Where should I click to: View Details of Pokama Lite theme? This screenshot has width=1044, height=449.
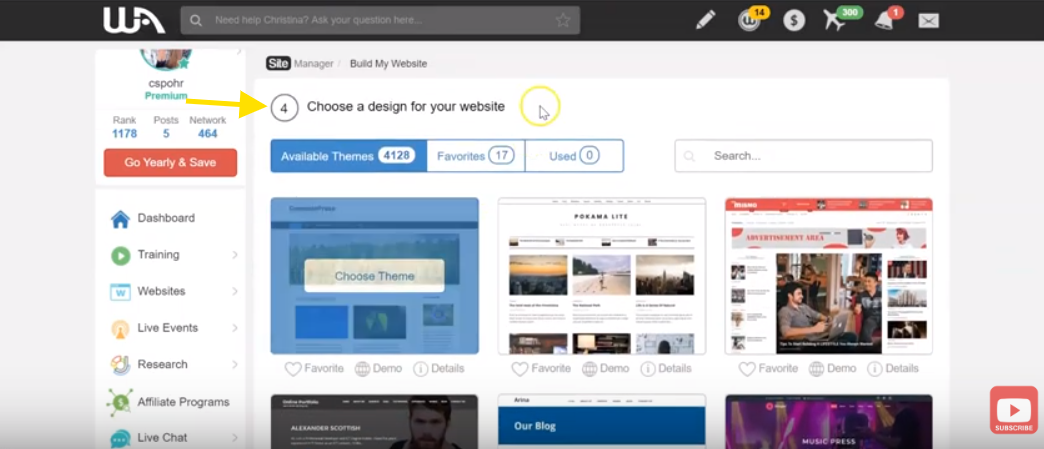[666, 368]
